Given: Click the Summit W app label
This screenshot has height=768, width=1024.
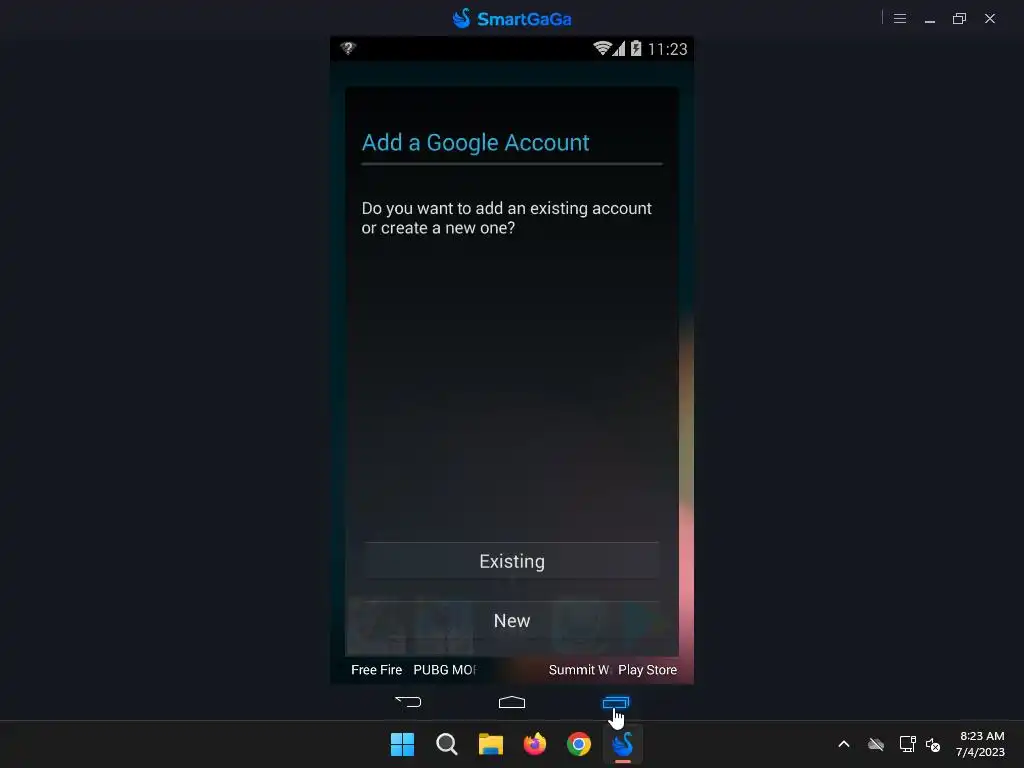Looking at the screenshot, I should pos(579,669).
